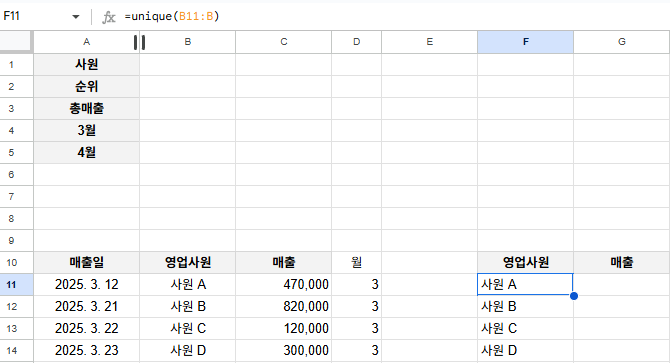Click month value 3 in row 11
This screenshot has width=670, height=363.
356,284
